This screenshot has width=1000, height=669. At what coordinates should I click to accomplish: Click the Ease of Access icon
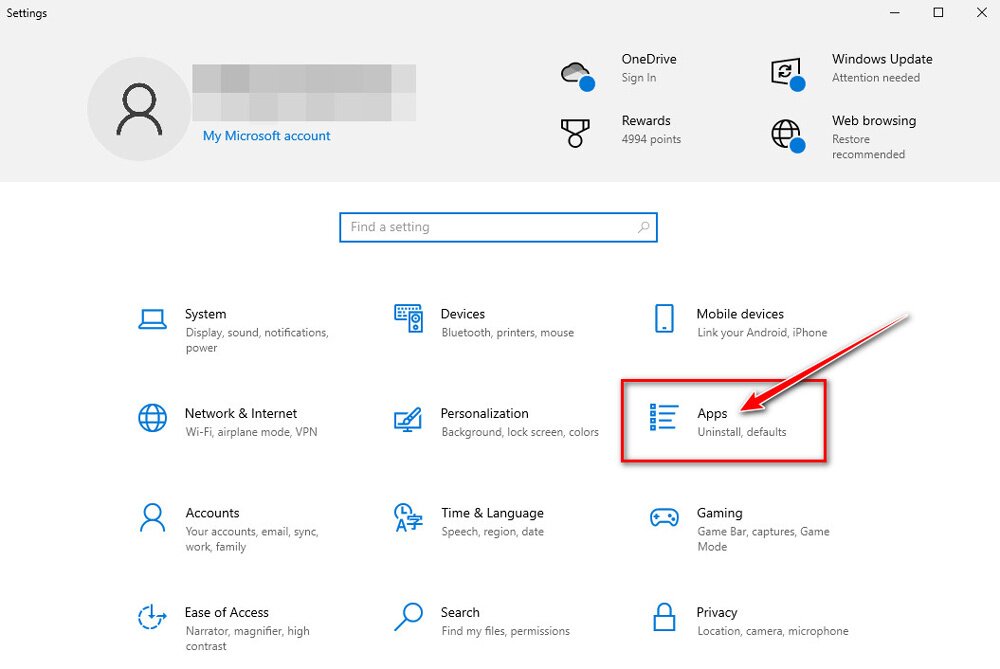(x=152, y=617)
